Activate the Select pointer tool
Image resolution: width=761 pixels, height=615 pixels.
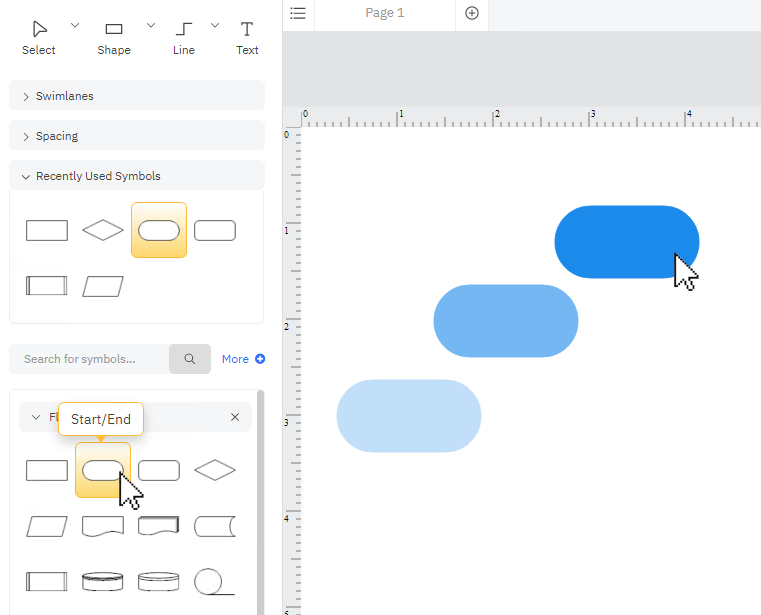(x=39, y=37)
